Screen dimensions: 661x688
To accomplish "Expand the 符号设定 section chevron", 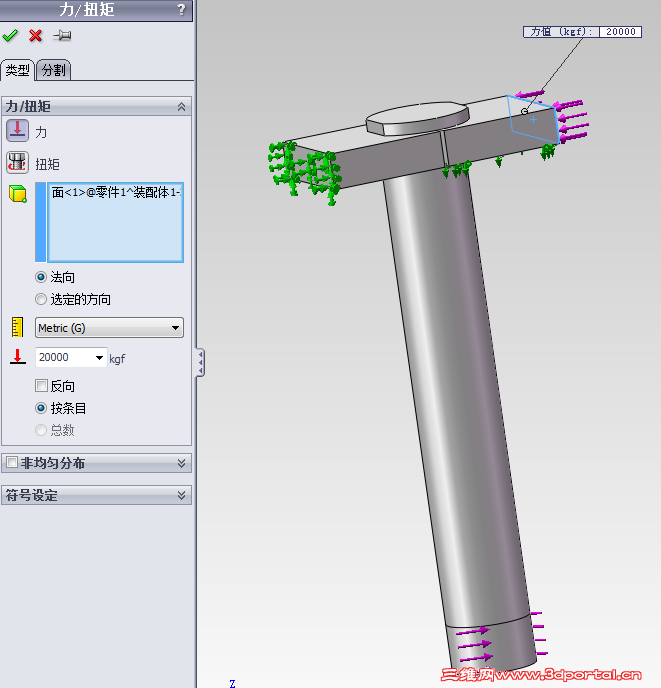I will pyautogui.click(x=181, y=495).
